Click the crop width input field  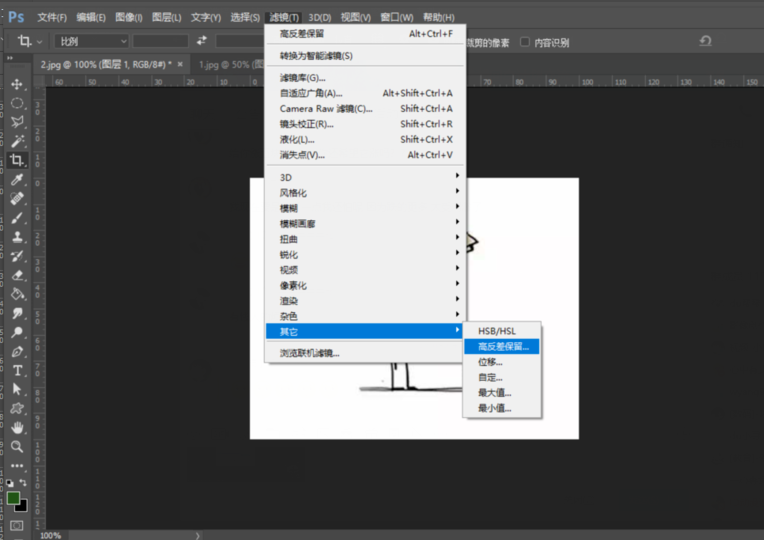click(x=160, y=41)
